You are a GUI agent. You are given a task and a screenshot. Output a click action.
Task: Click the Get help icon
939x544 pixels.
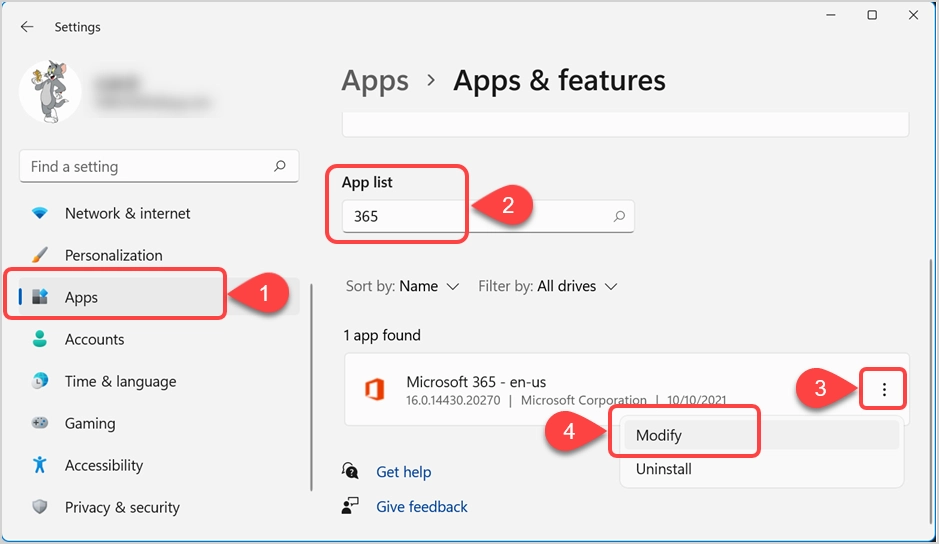[350, 471]
